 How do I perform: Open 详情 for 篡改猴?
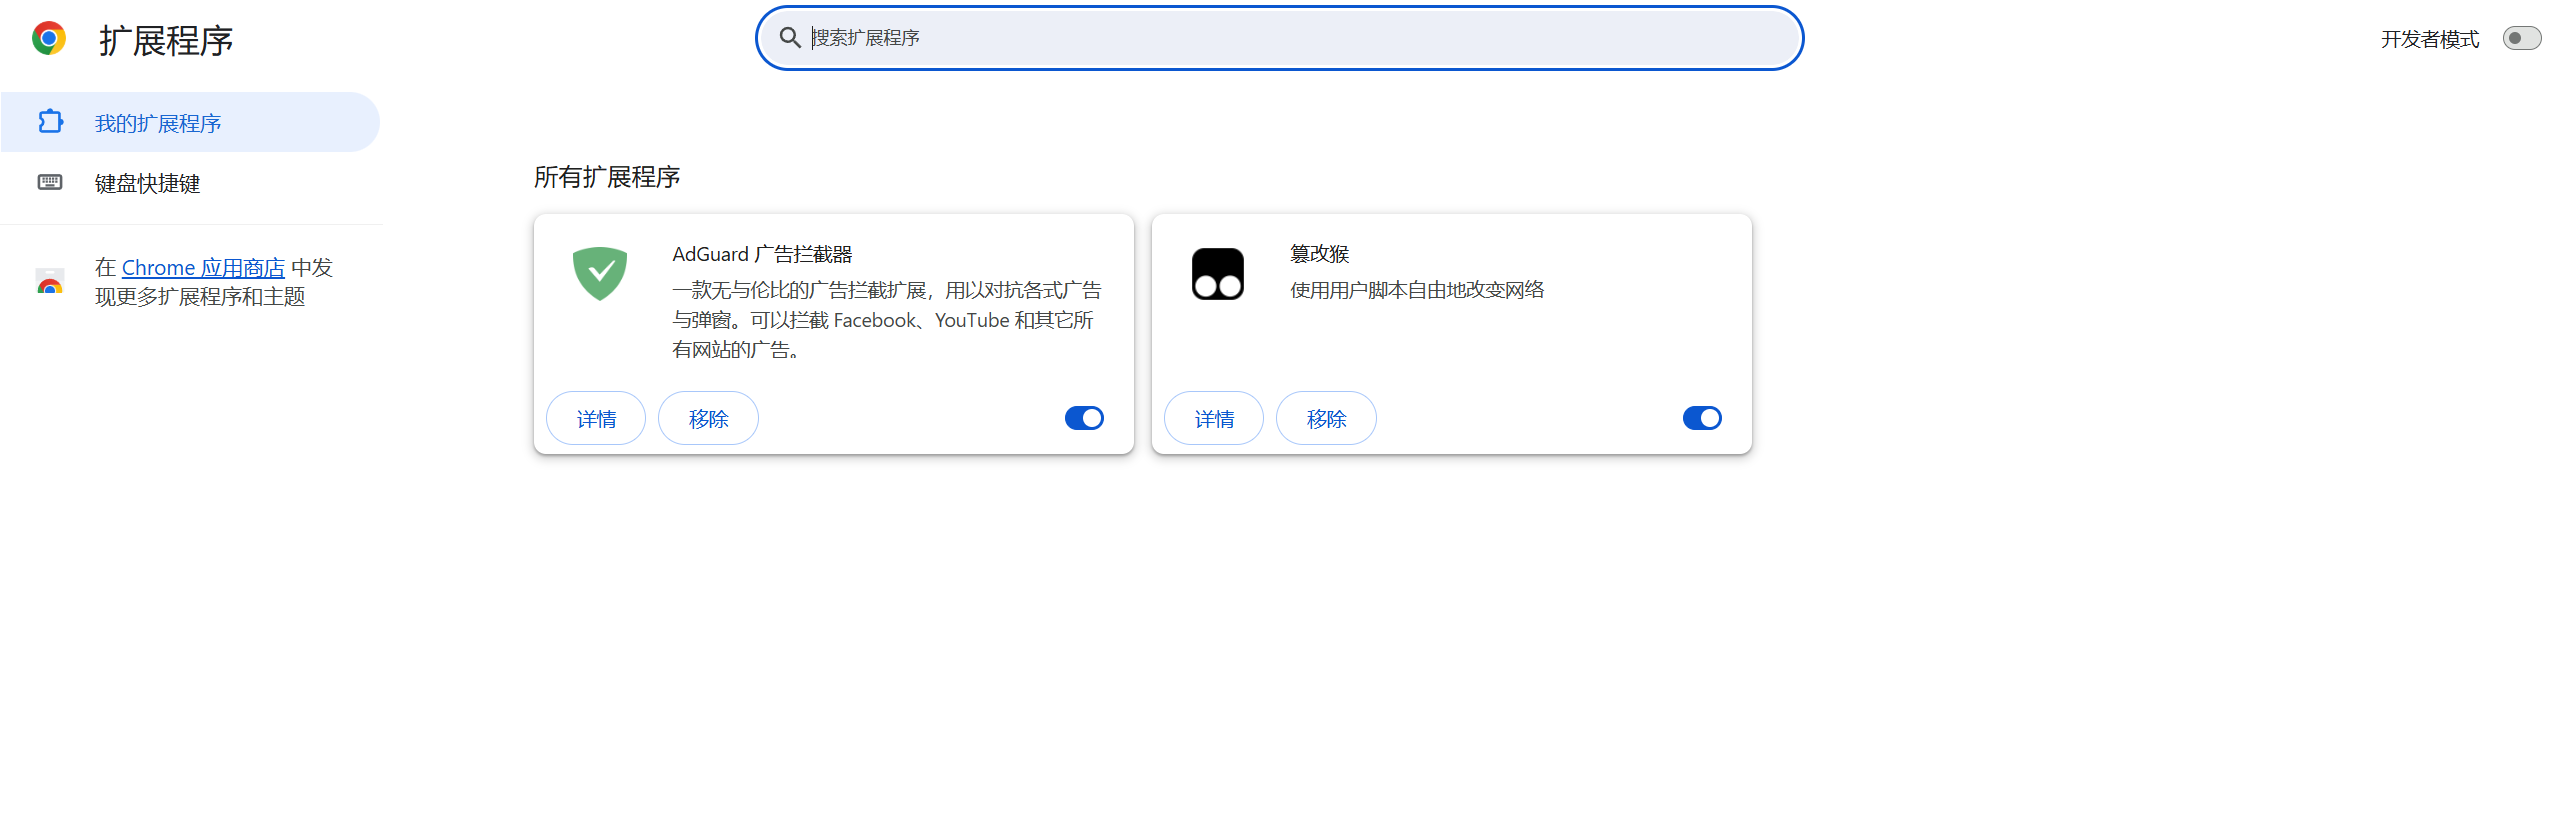[1214, 419]
